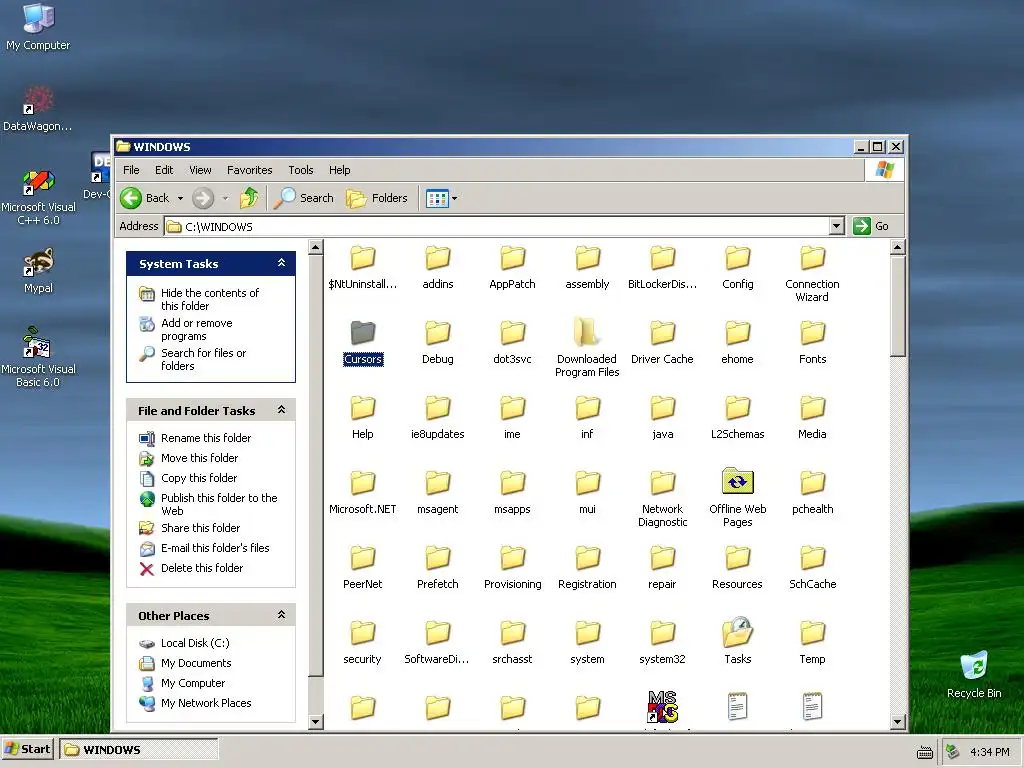Select the Downloaded Program Files folder
The image size is (1024, 768).
pyautogui.click(x=587, y=348)
